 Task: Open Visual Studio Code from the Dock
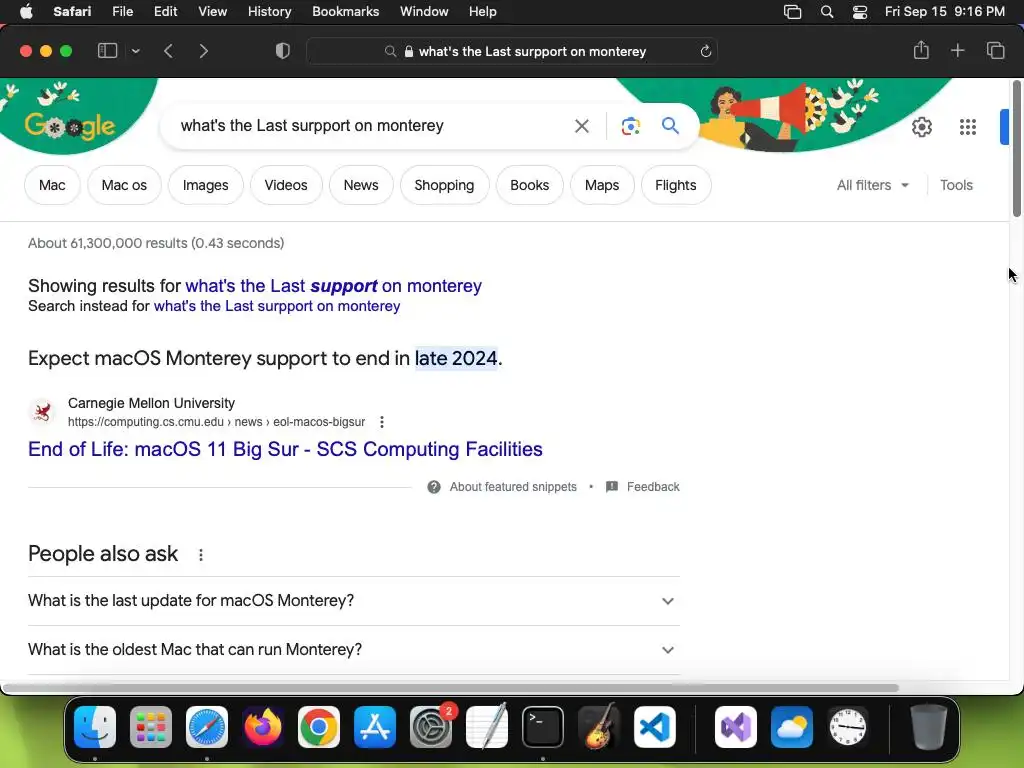pyautogui.click(x=654, y=727)
